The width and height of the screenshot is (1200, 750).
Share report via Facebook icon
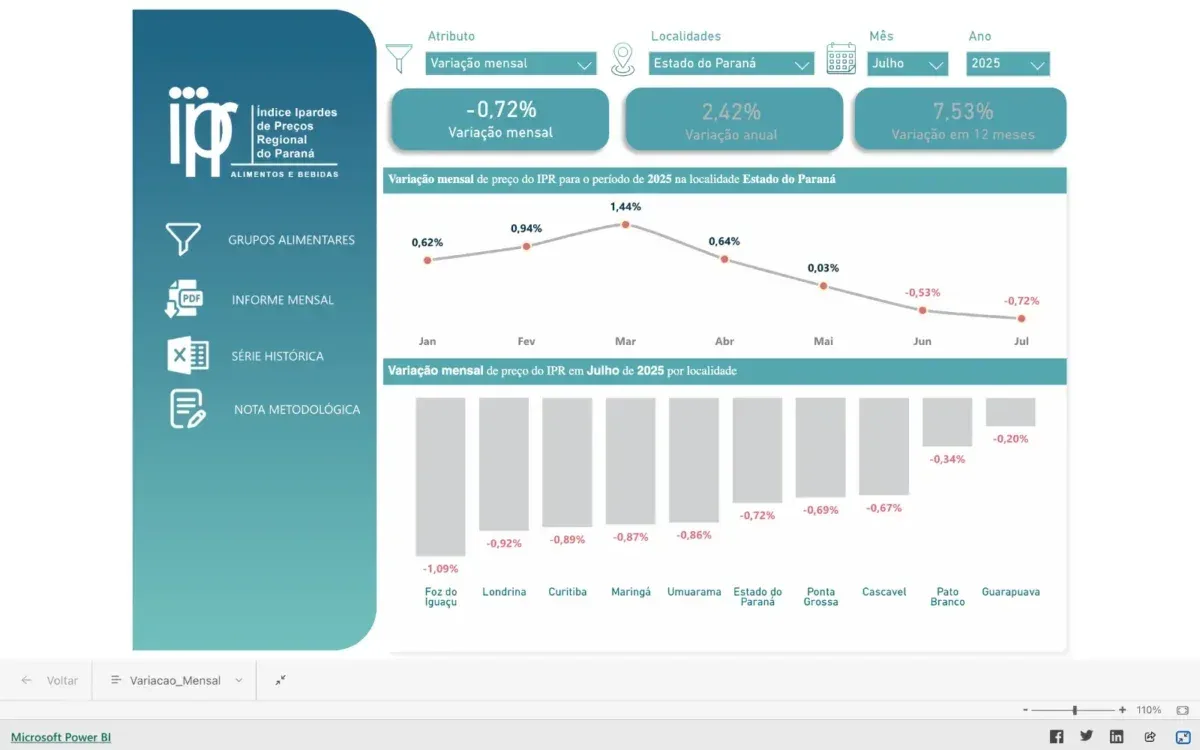coord(1057,737)
